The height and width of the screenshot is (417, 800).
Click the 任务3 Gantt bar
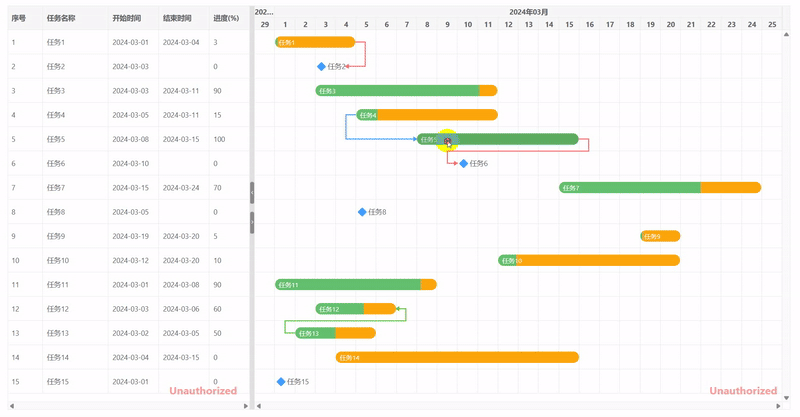[x=406, y=91]
